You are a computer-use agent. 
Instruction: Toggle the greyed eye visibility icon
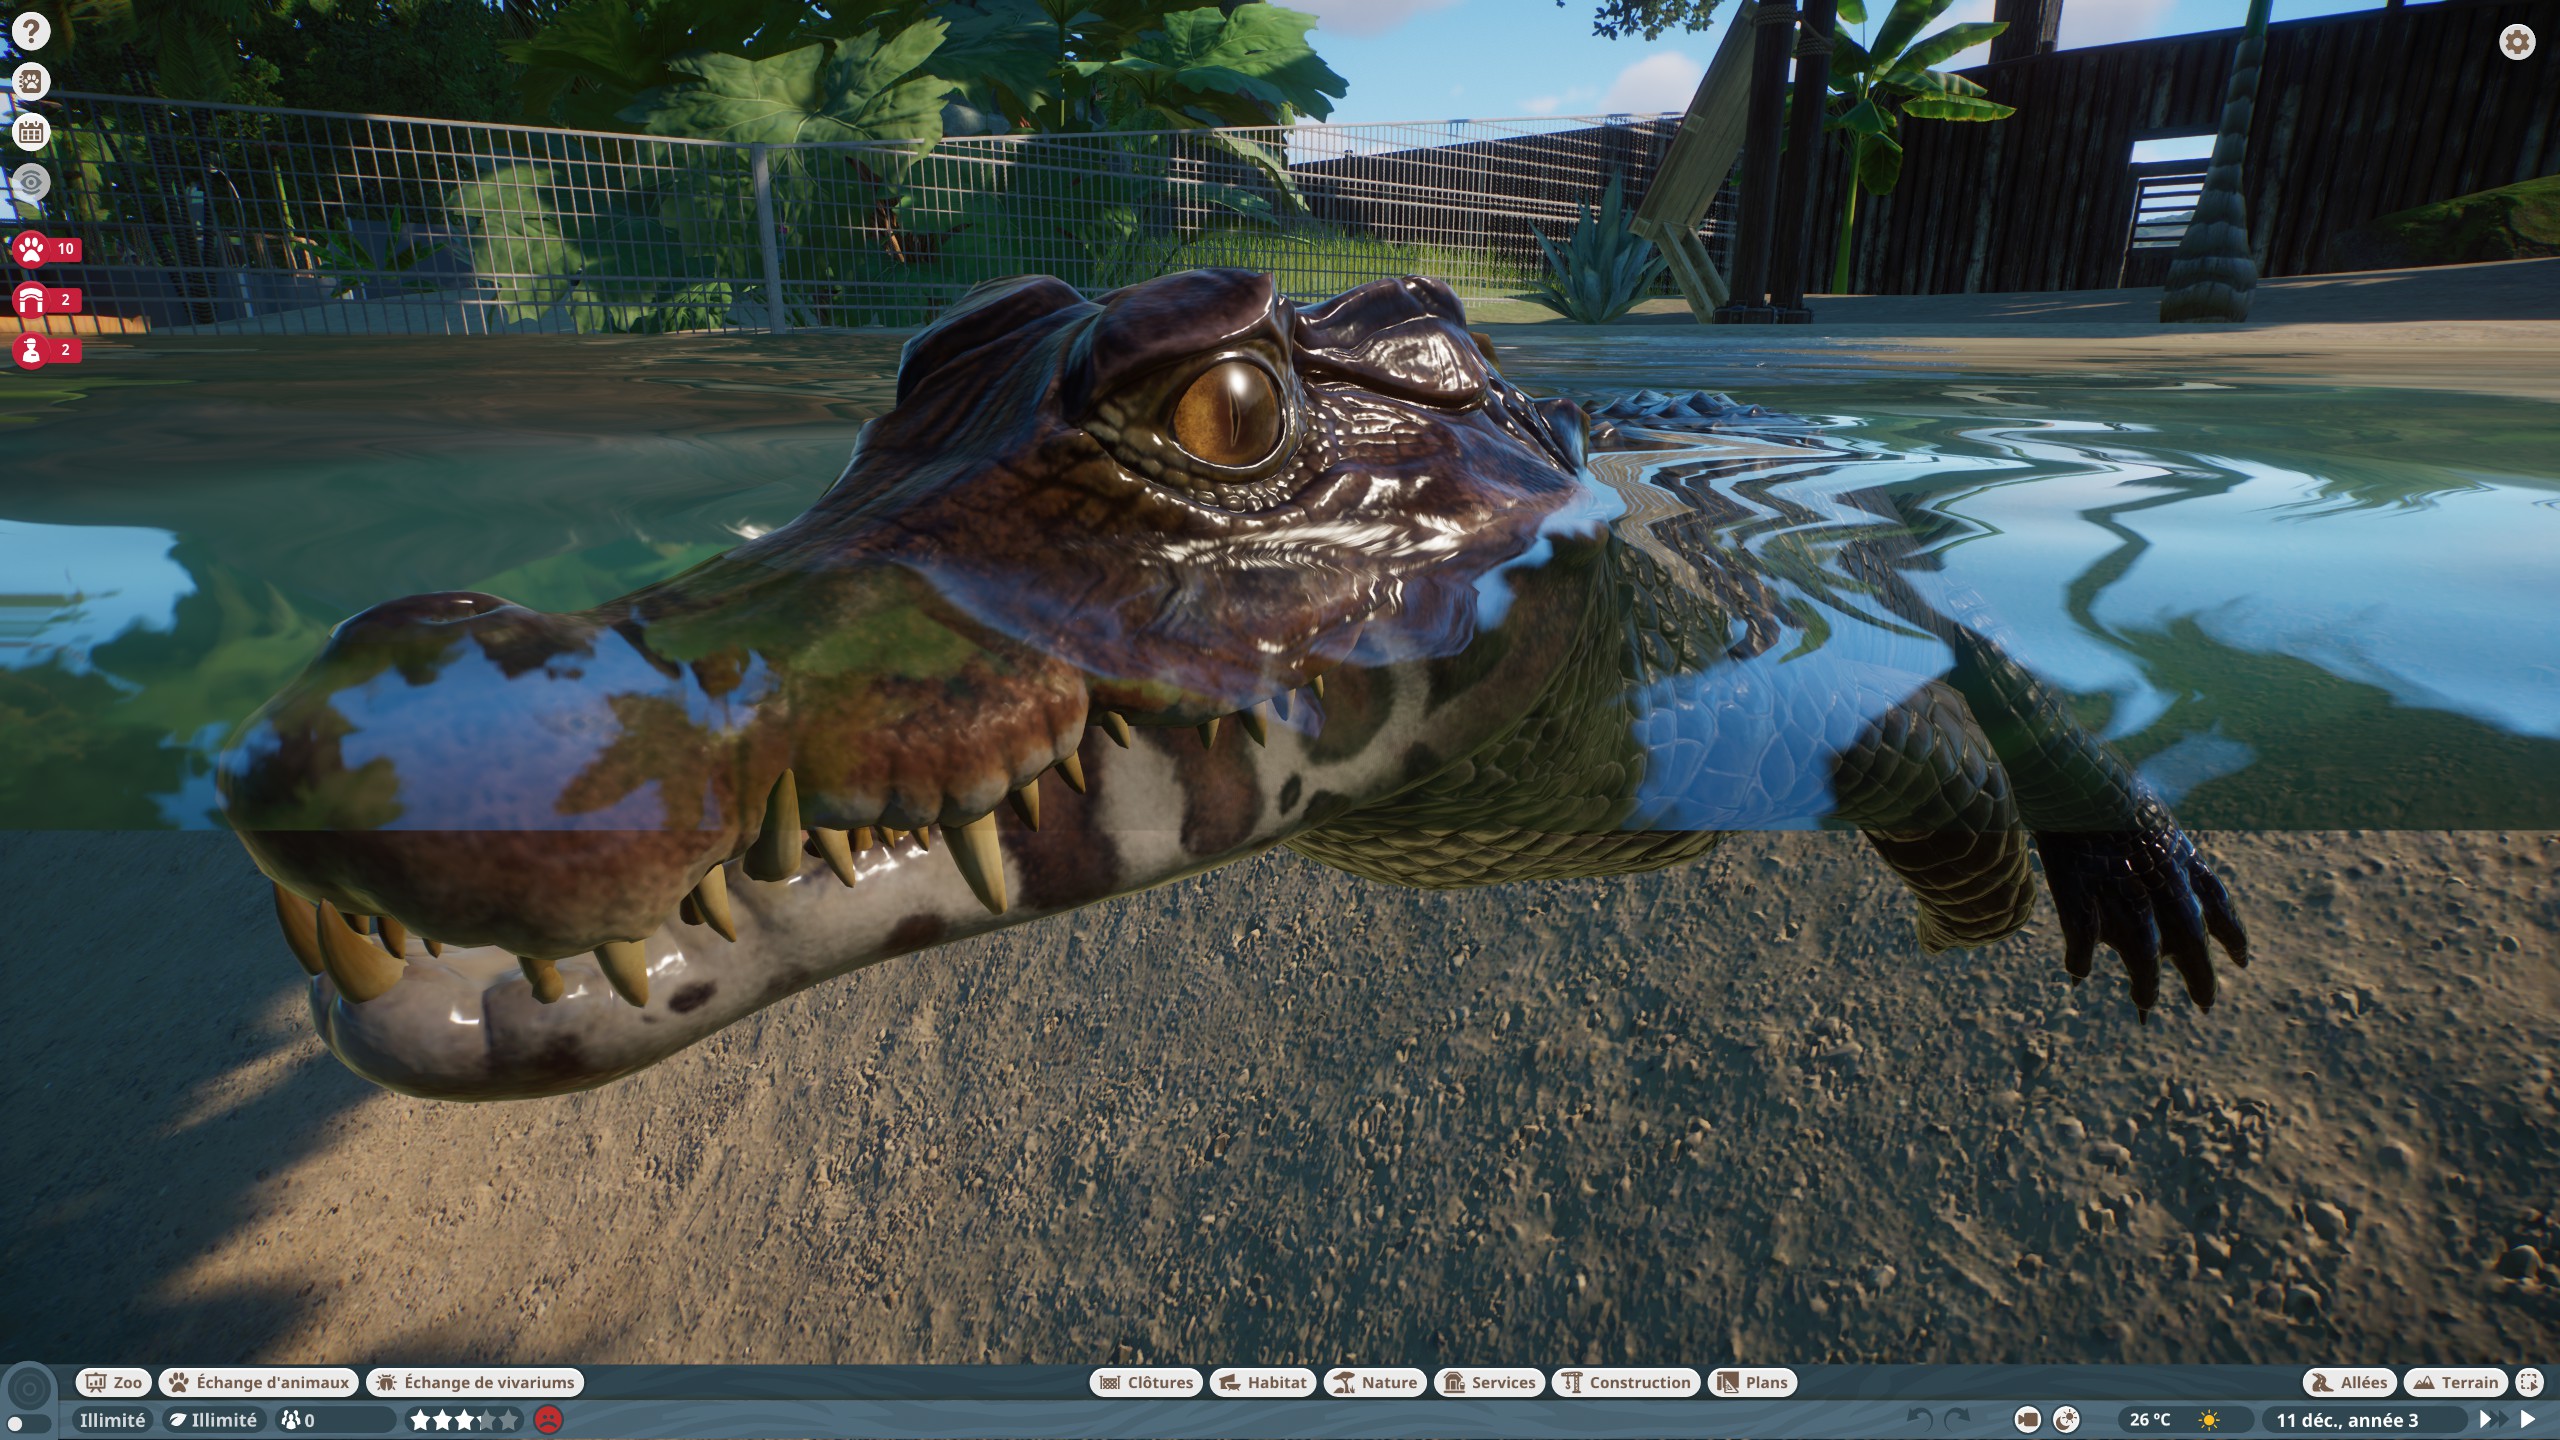(31, 182)
